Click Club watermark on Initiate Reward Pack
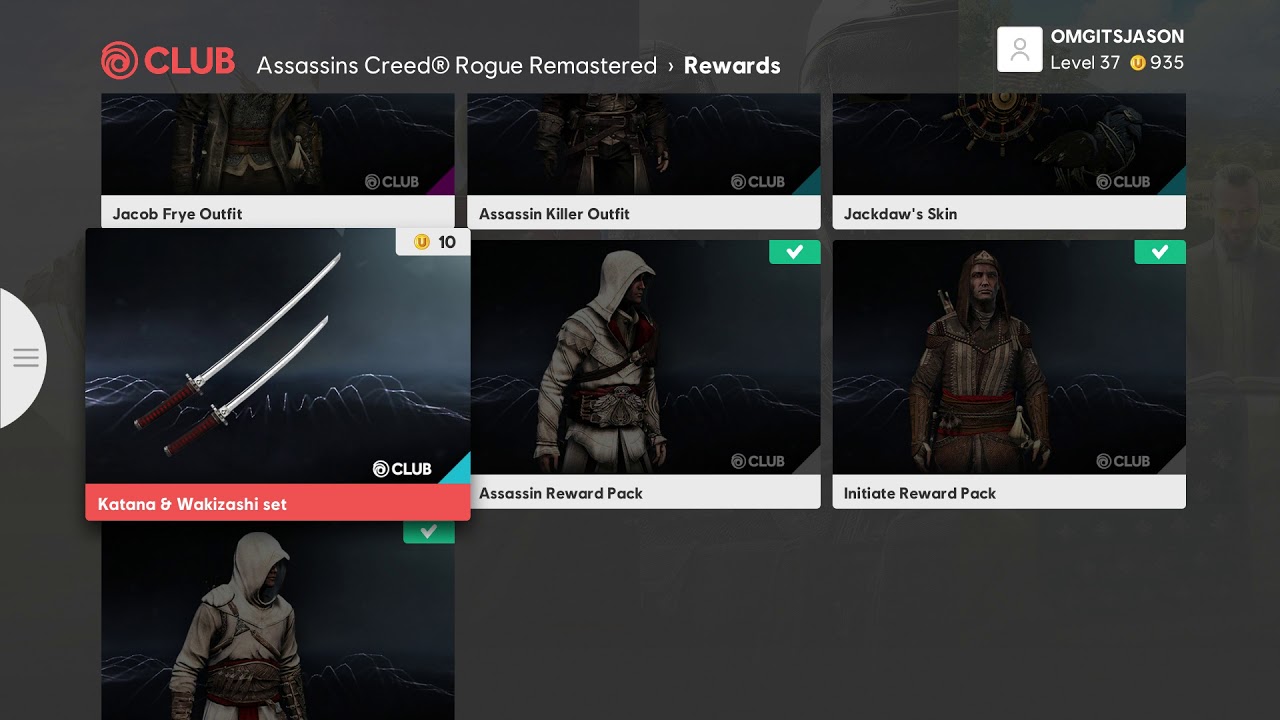The height and width of the screenshot is (720, 1280). (1123, 461)
